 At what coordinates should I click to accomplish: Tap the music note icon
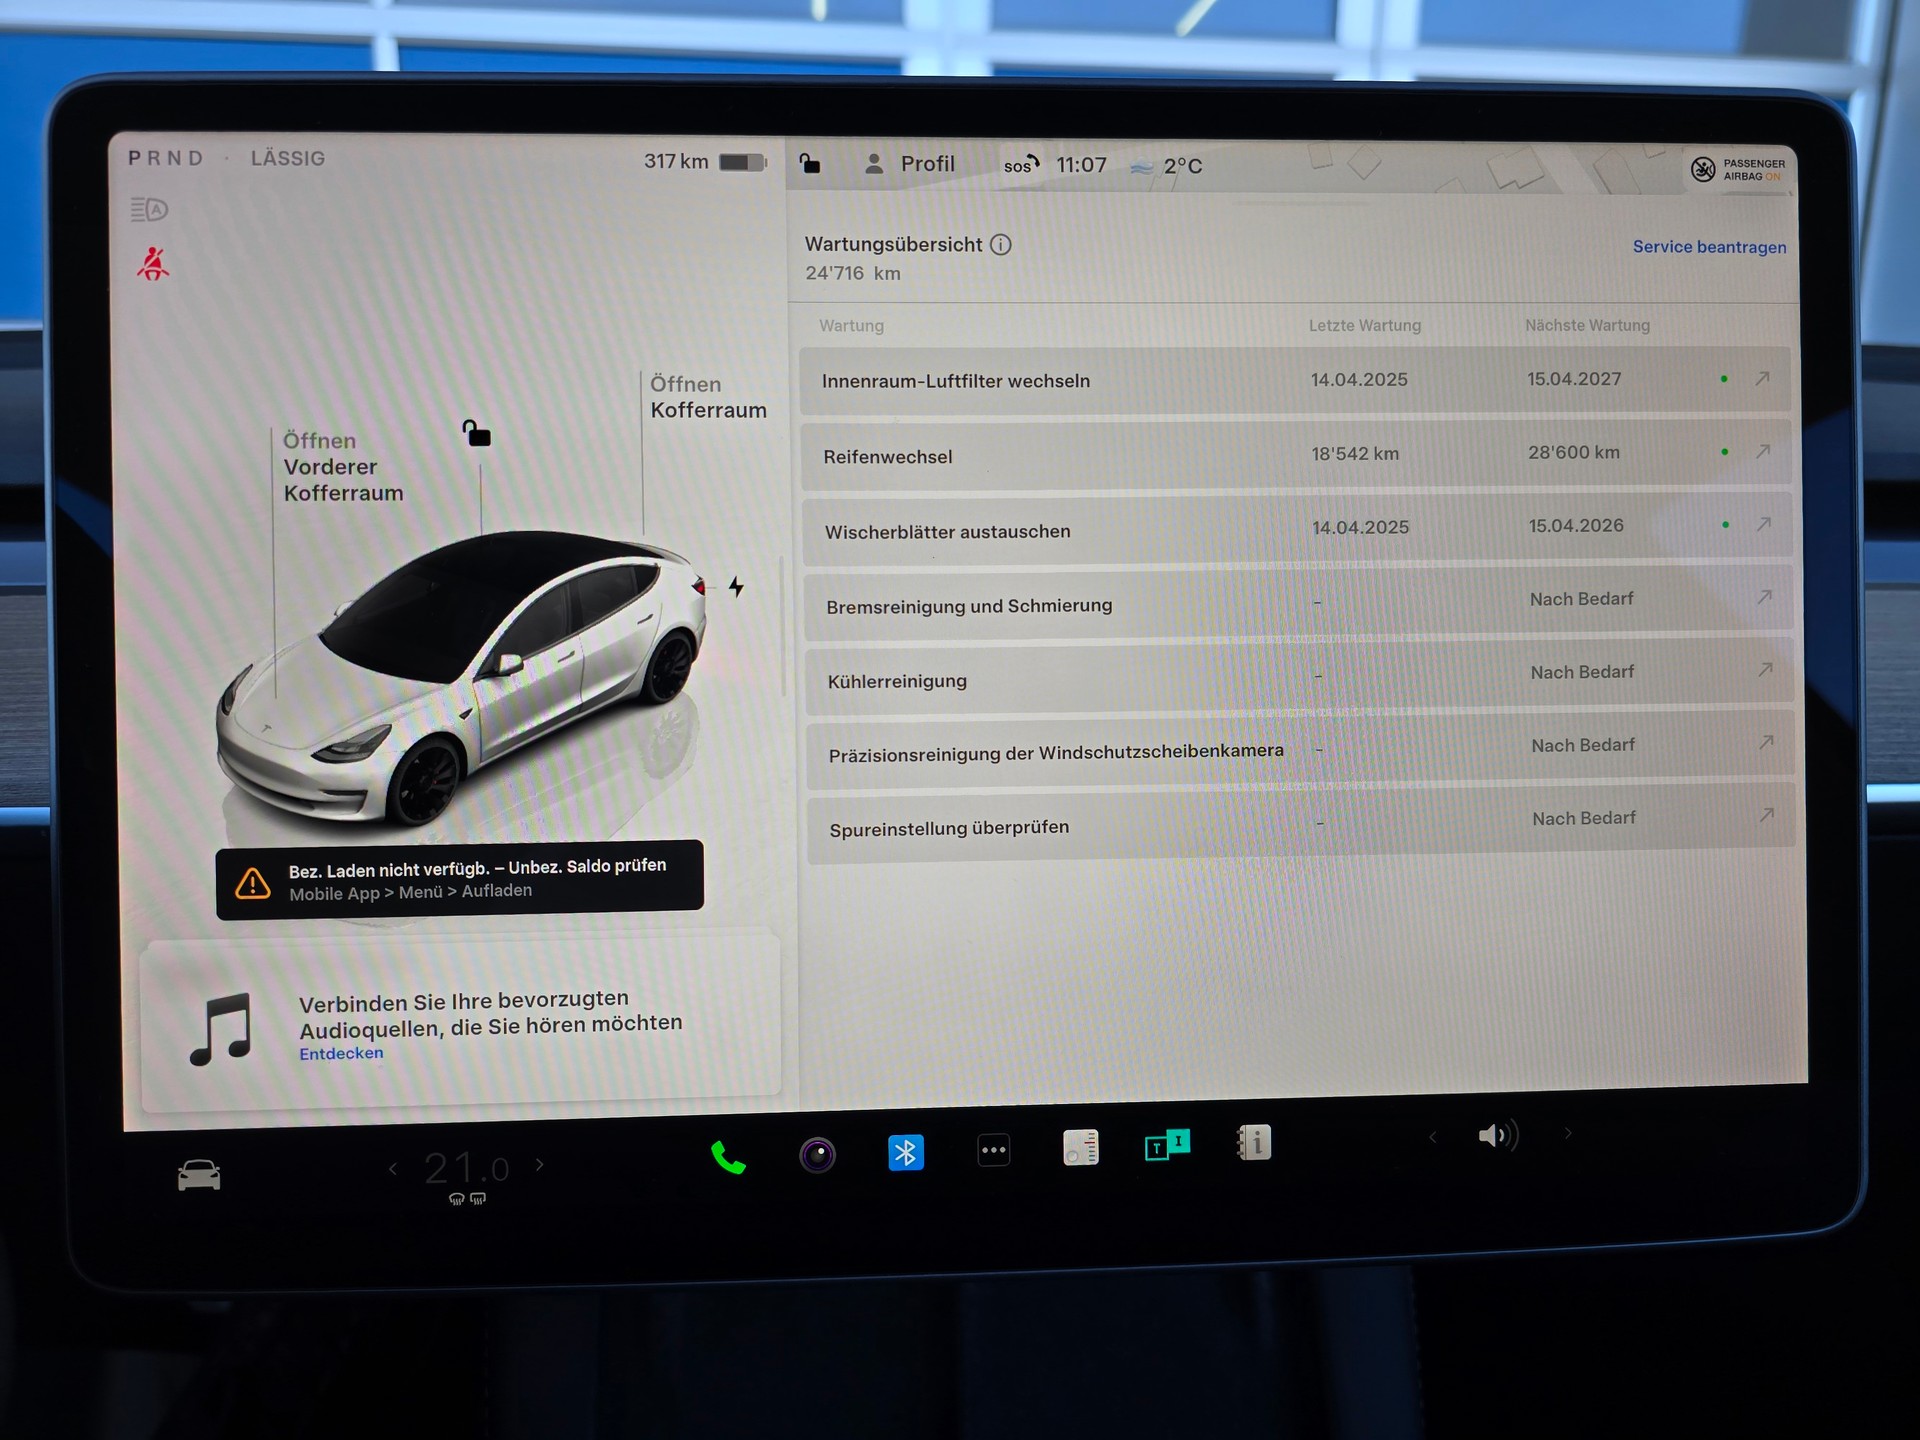coord(221,1028)
